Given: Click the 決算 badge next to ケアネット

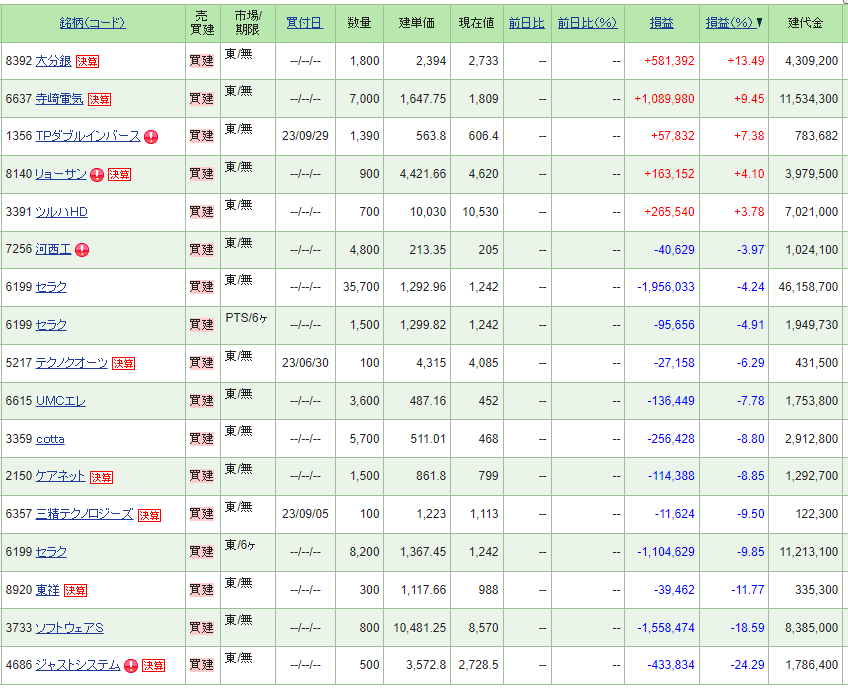Looking at the screenshot, I should point(101,477).
